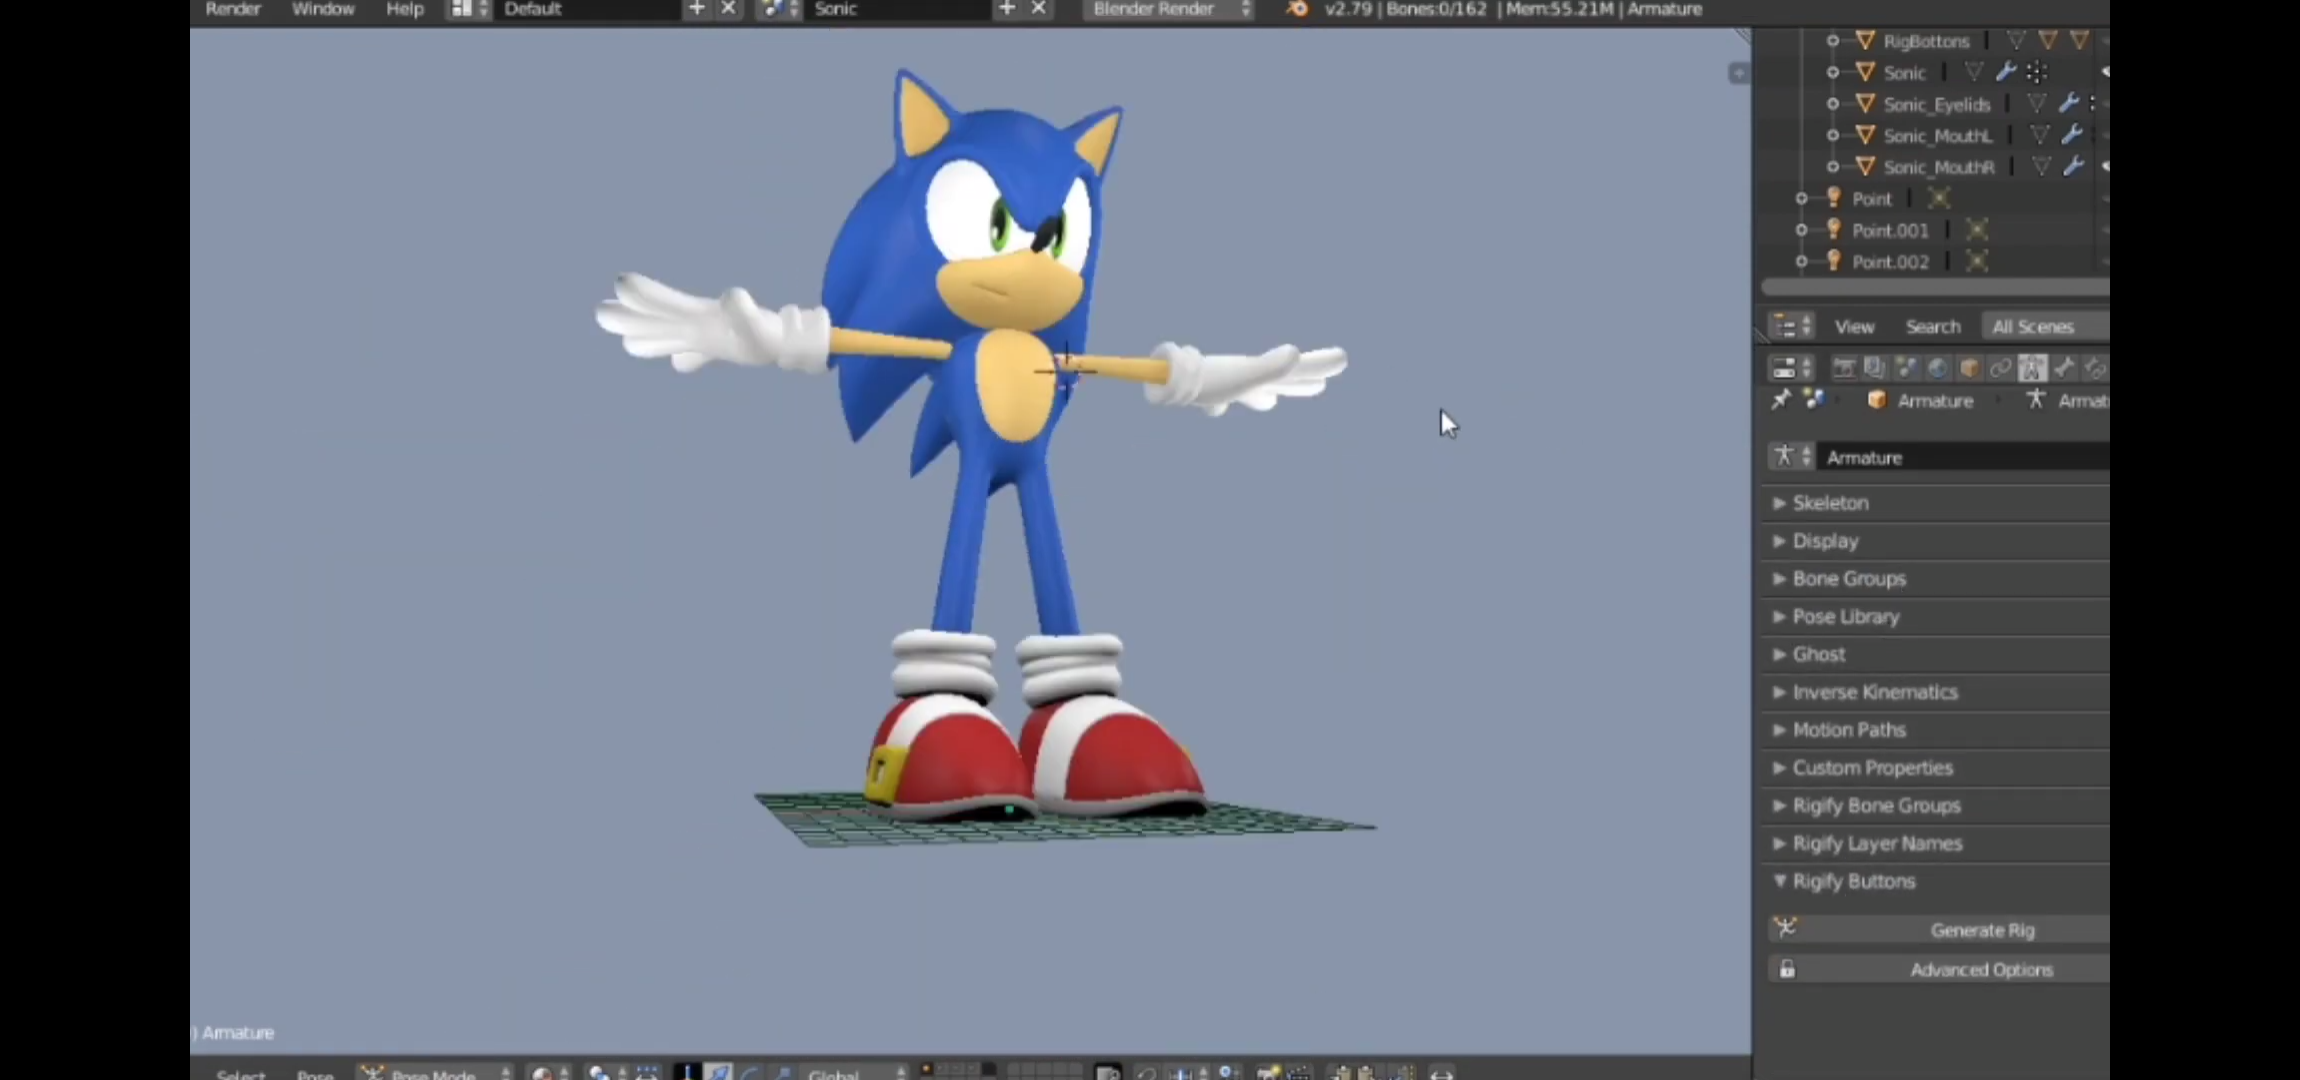Open the Object Constraints properties tab
The image size is (2300, 1080).
pyautogui.click(x=2000, y=368)
